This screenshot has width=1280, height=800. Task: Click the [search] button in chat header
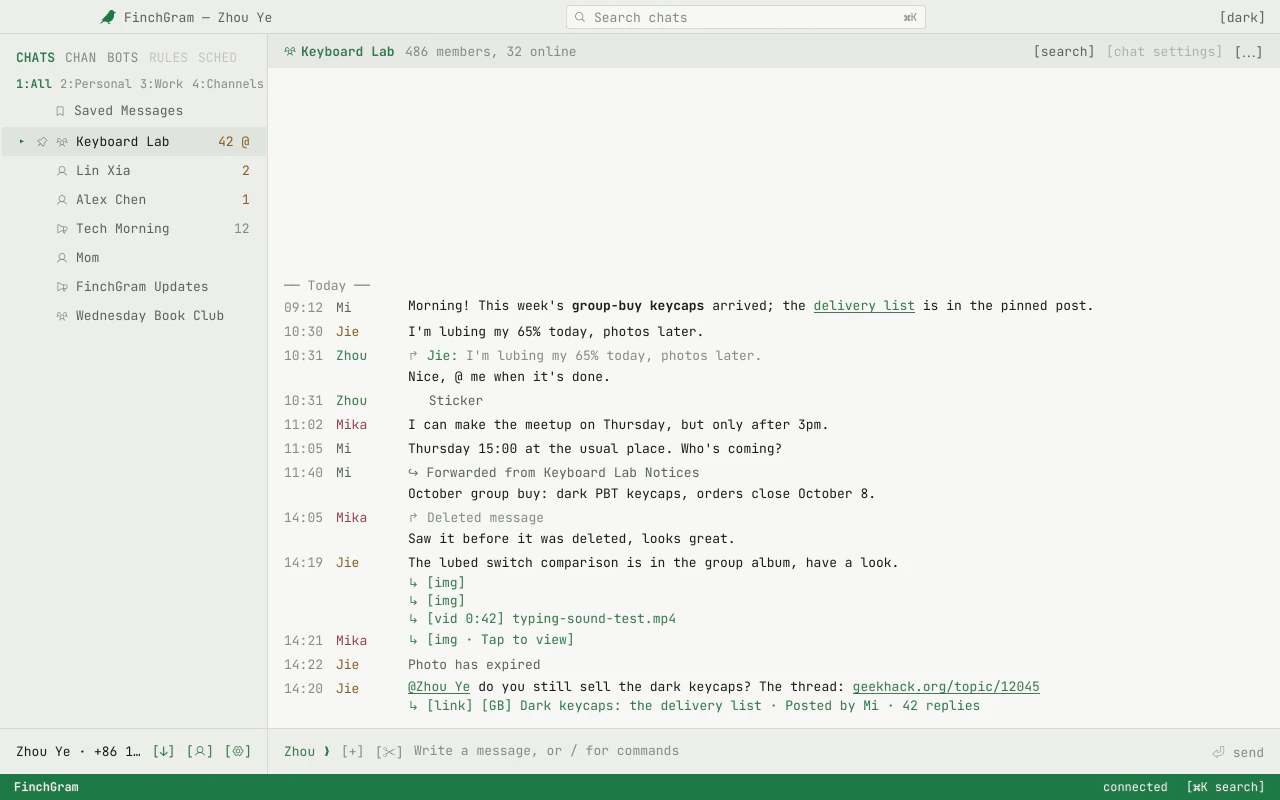pos(1064,52)
